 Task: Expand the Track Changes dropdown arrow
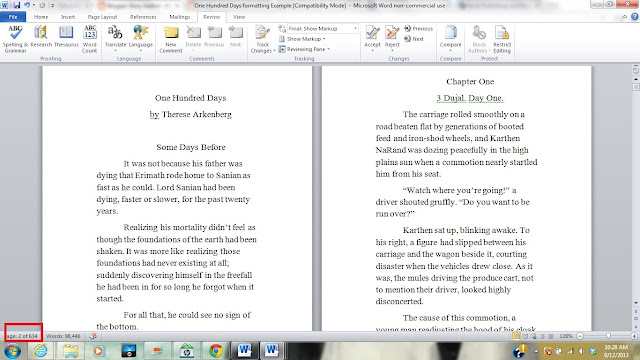[x=274, y=51]
